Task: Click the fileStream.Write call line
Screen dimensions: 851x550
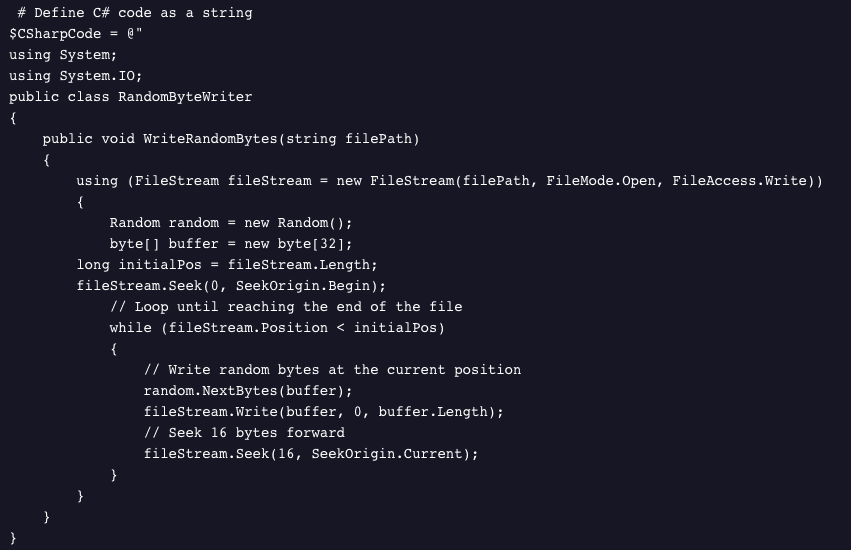Action: pos(323,412)
